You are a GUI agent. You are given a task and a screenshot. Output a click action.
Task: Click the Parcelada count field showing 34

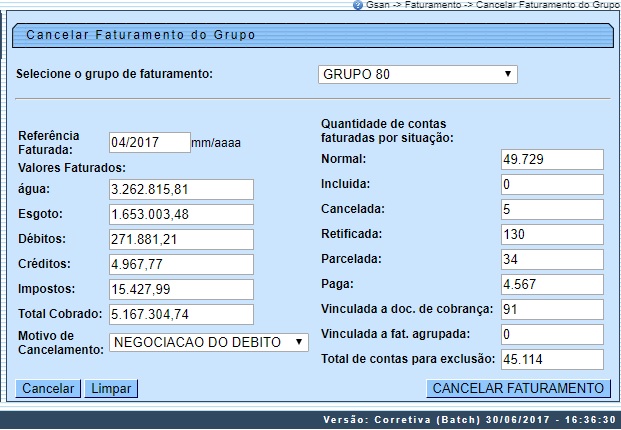552,259
